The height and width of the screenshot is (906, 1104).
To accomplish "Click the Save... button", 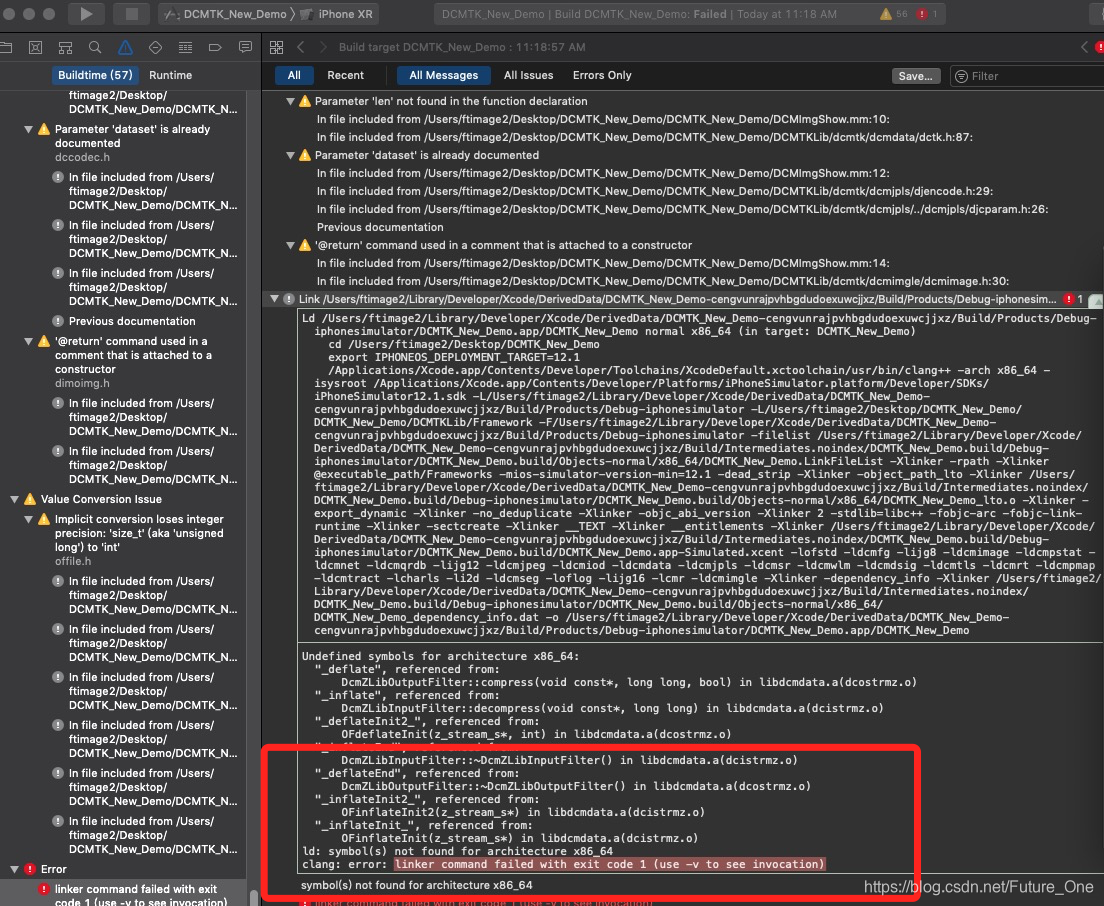I will (915, 76).
